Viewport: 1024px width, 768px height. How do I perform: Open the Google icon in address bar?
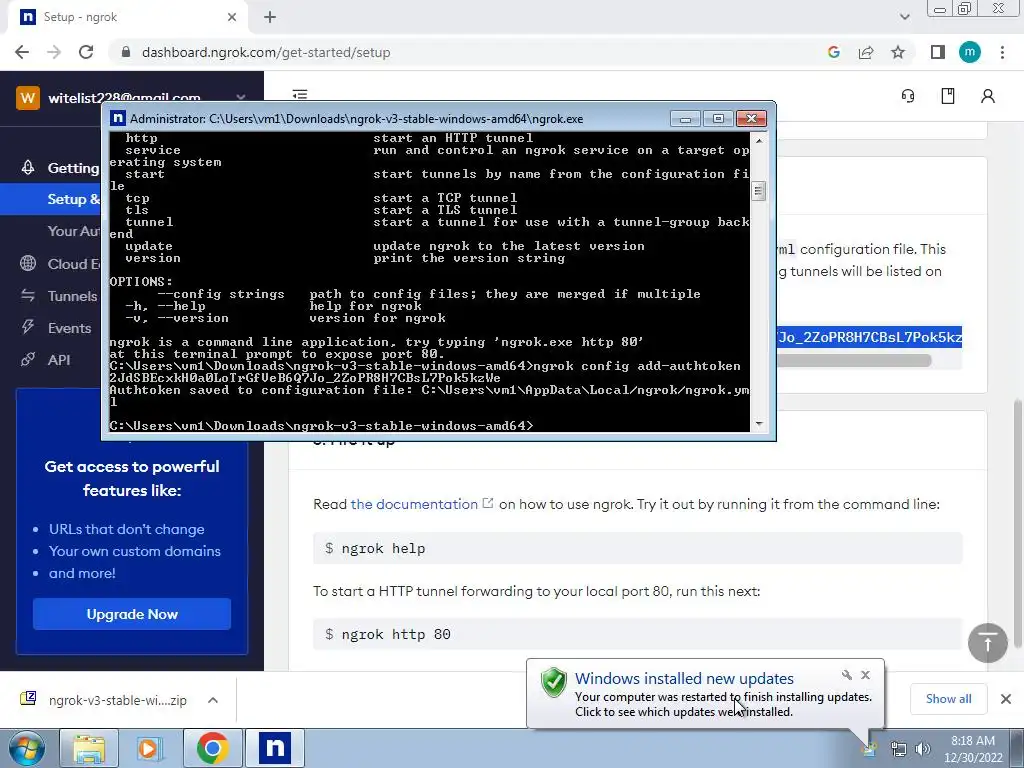833,52
